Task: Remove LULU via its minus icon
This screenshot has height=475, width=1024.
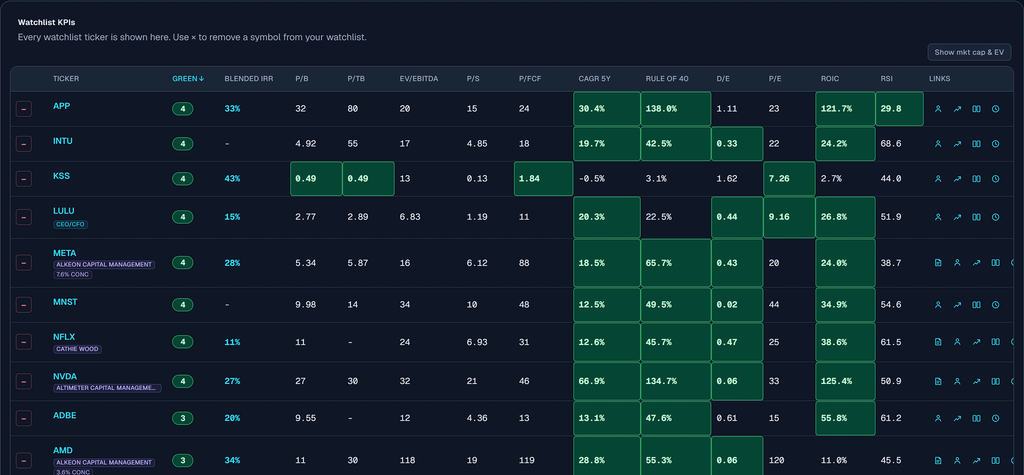Action: point(24,217)
